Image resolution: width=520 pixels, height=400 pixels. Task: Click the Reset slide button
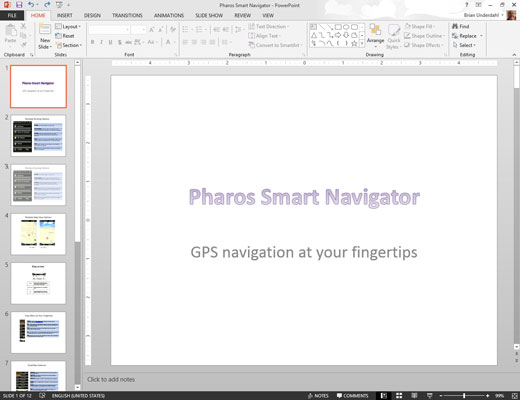point(65,36)
